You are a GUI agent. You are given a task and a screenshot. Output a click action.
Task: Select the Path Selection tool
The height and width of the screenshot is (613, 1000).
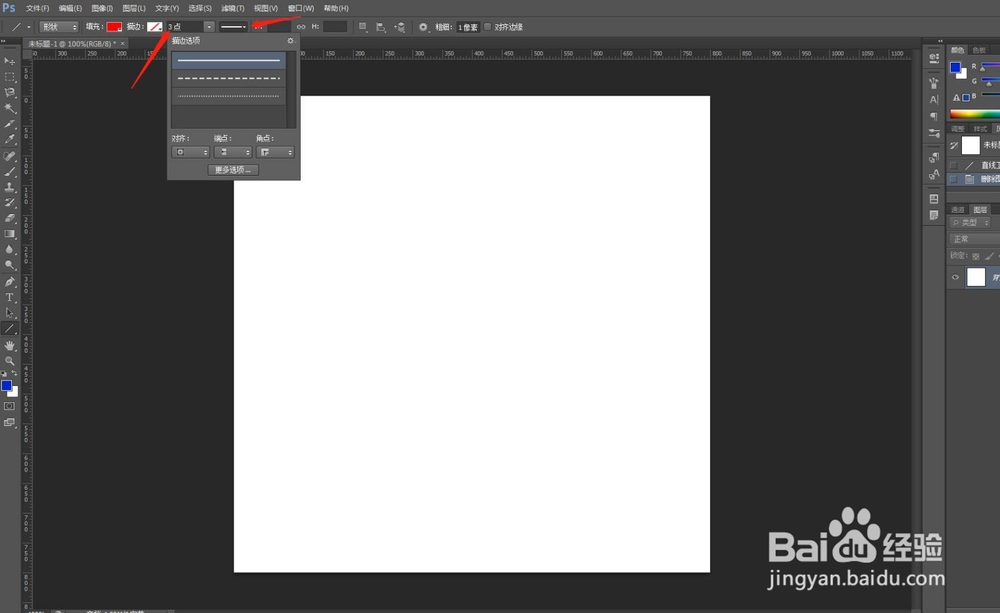[10, 313]
